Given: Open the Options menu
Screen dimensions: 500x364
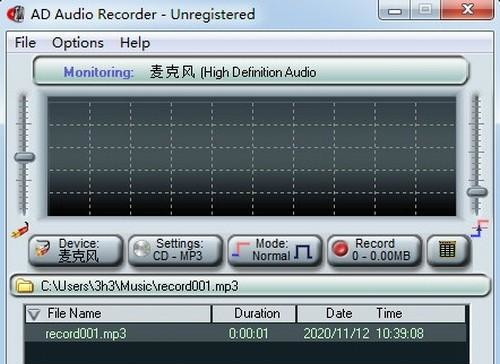Looking at the screenshot, I should (78, 43).
